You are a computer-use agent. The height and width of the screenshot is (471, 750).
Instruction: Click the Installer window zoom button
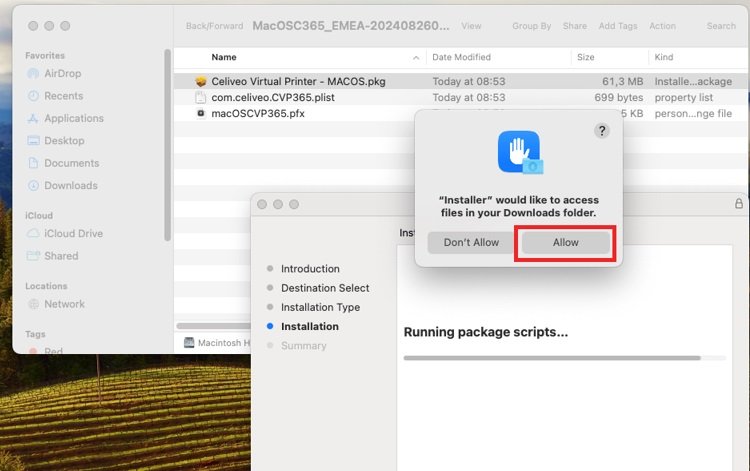[294, 204]
